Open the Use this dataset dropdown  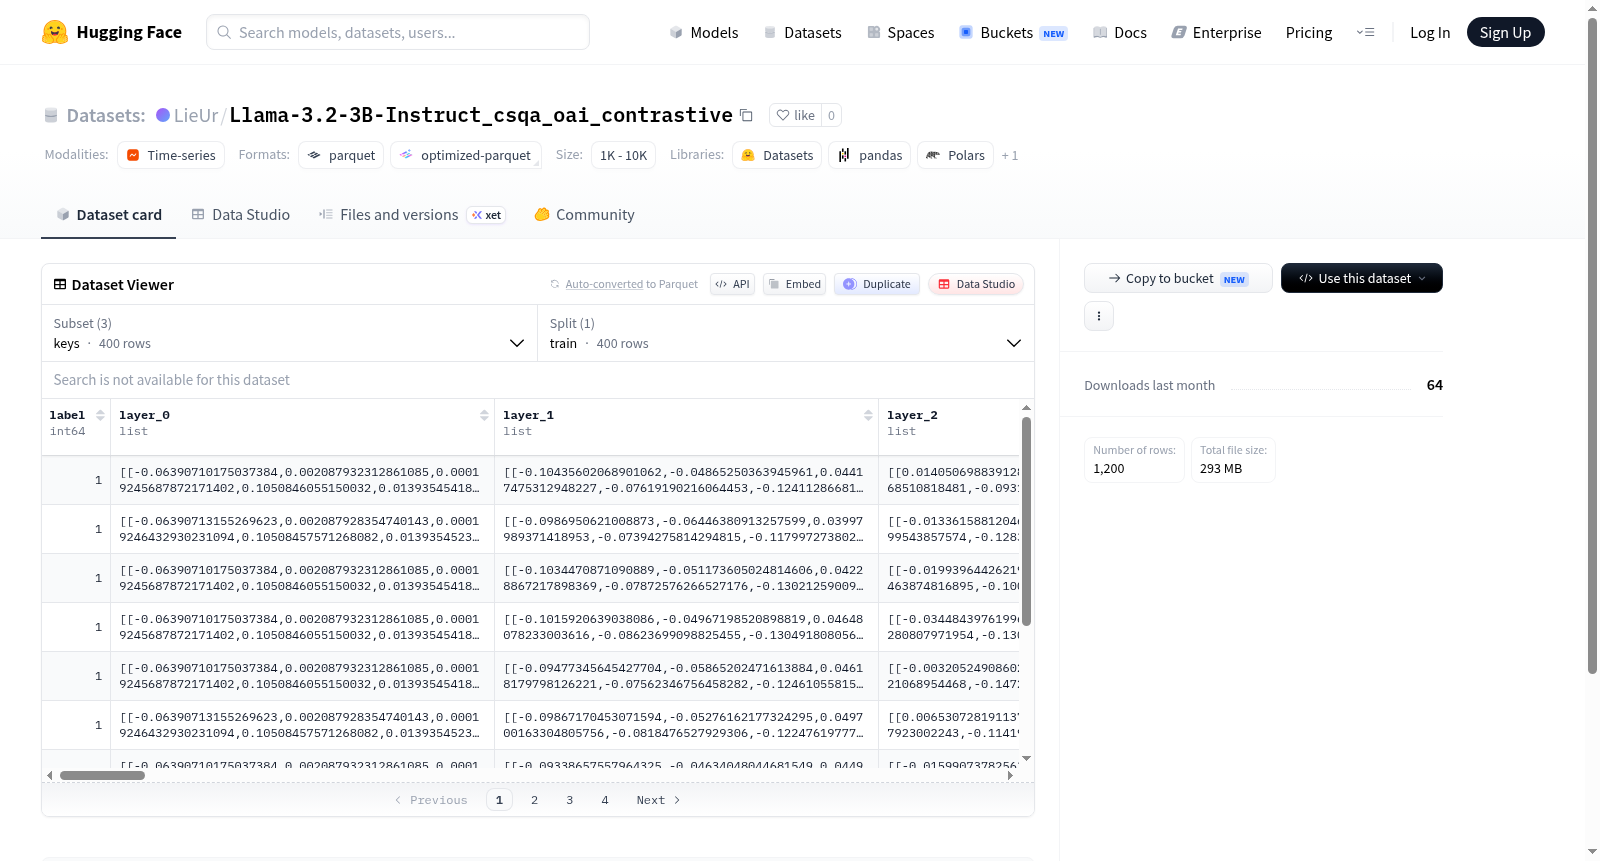1361,278
